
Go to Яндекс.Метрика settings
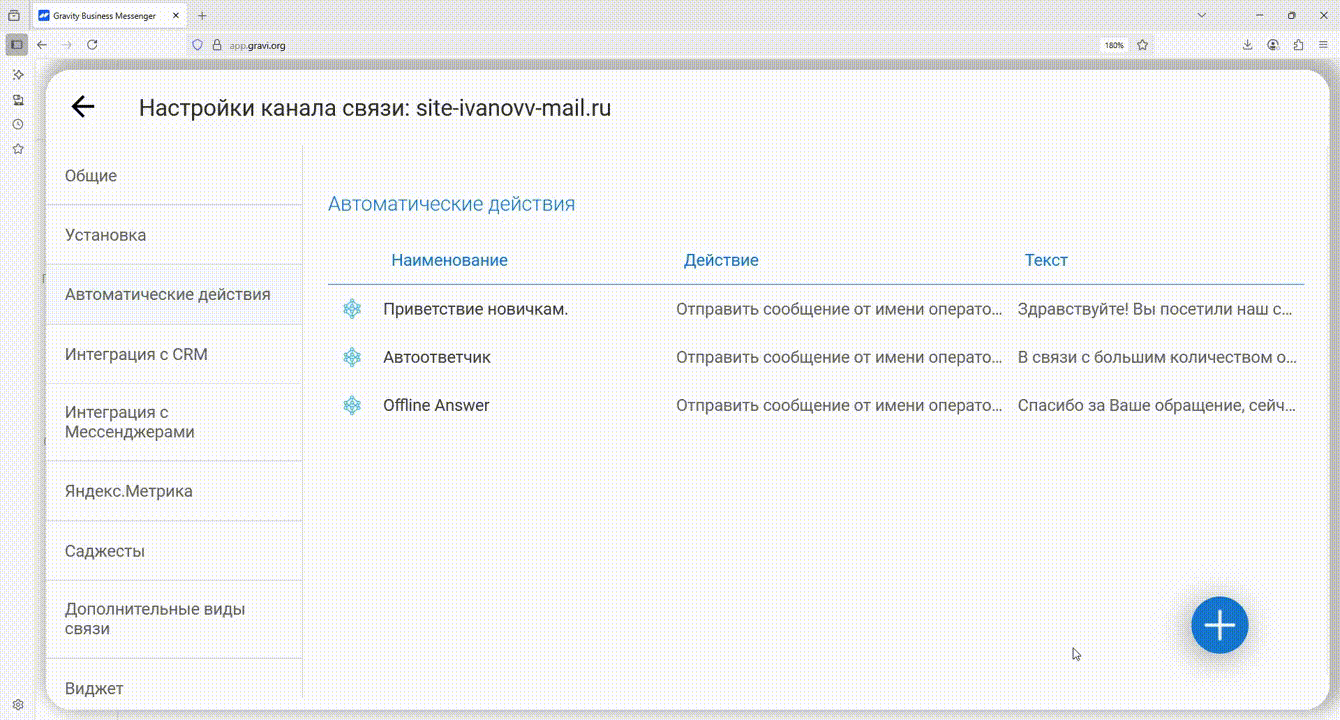pyautogui.click(x=128, y=491)
